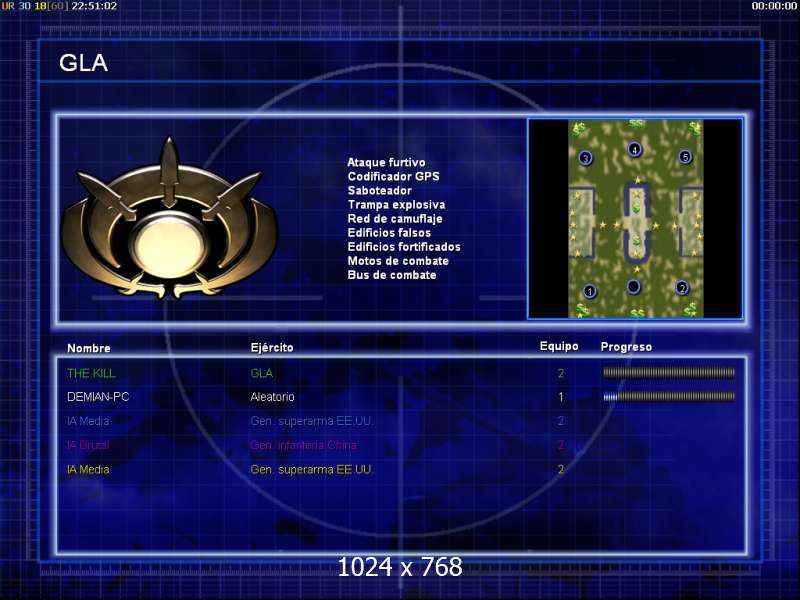Screen dimensions: 800x600
Task: Click the 'Gen. infantería China' army entry
Action: pyautogui.click(x=304, y=445)
